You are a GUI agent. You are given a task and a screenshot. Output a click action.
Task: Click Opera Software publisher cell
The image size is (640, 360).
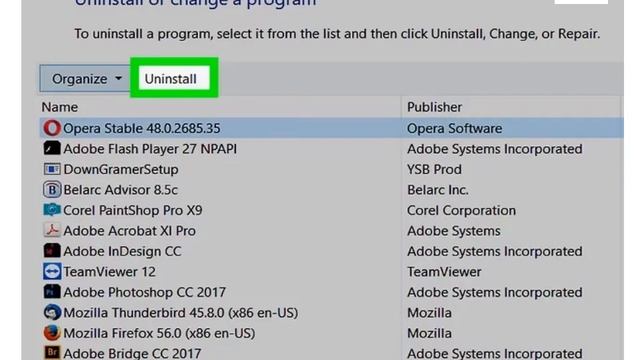pos(454,128)
